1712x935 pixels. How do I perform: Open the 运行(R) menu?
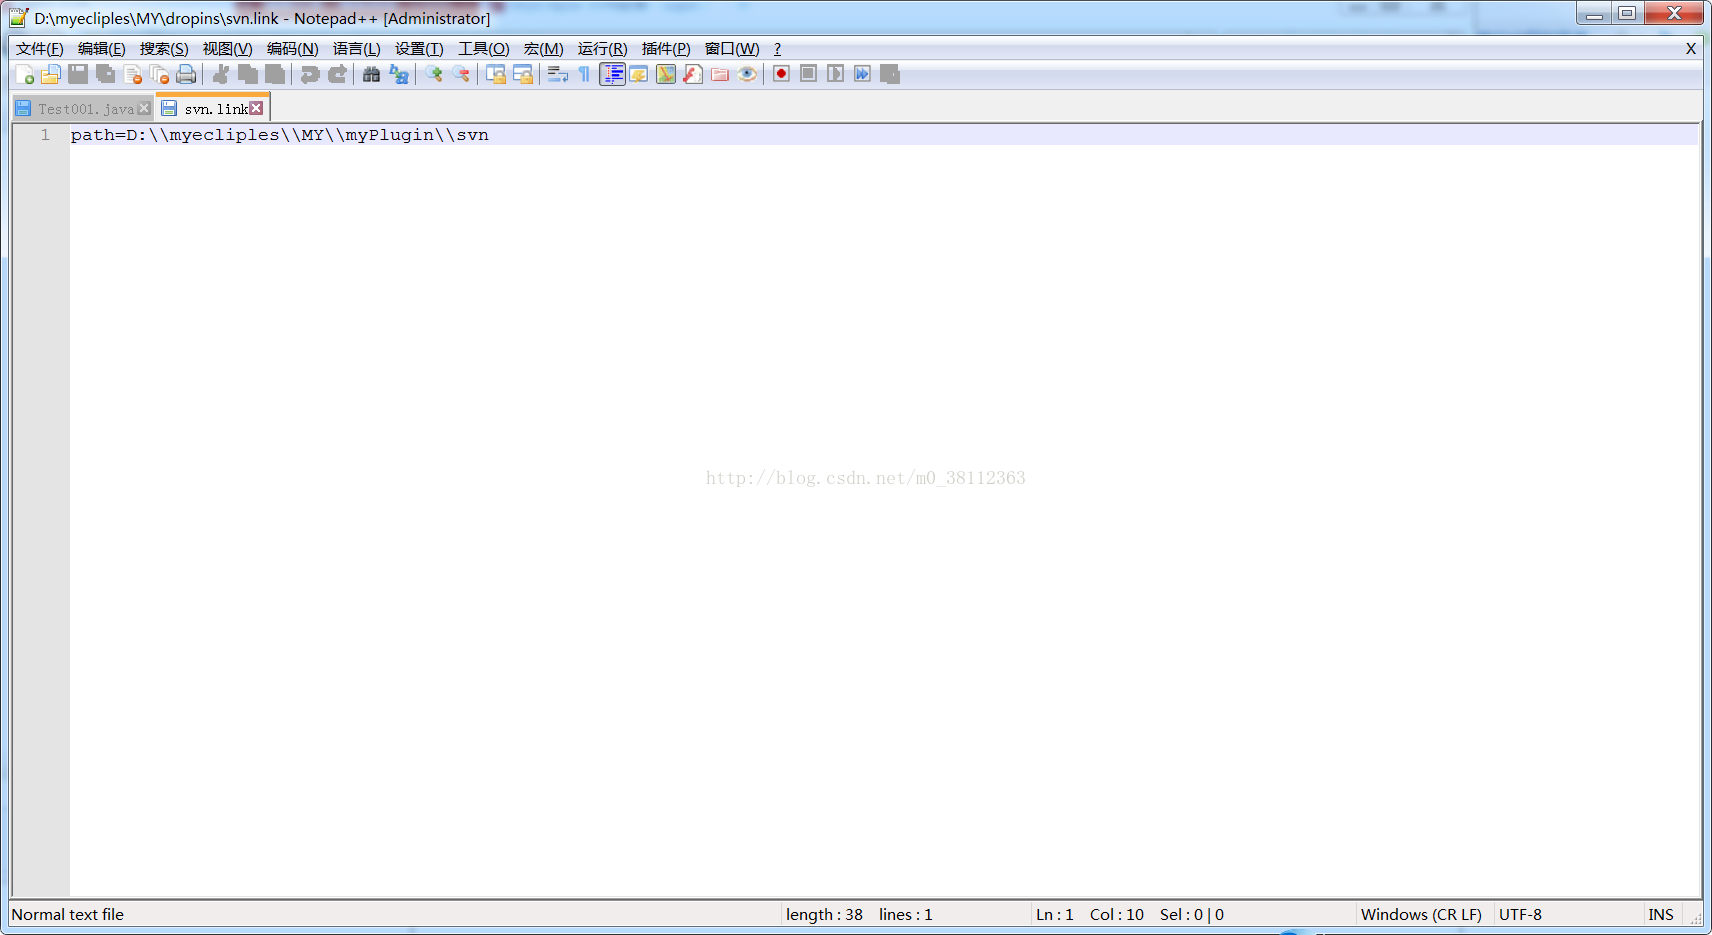pyautogui.click(x=603, y=49)
